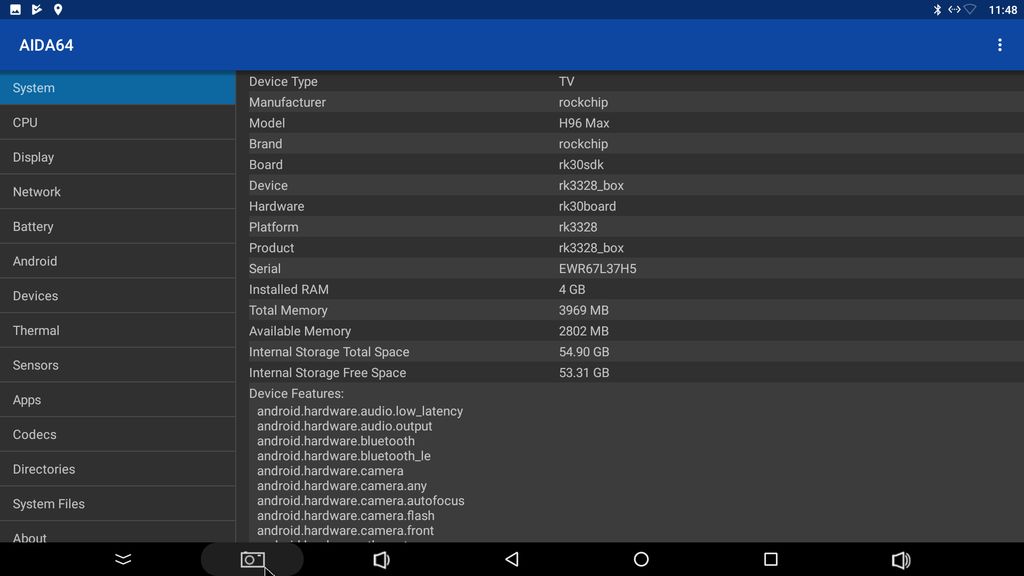
Task: Select the rk30sdk board value
Action: coord(581,165)
